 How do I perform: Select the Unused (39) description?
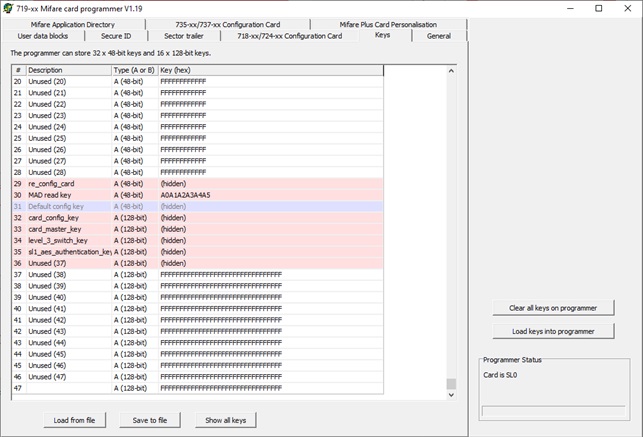click(47, 286)
